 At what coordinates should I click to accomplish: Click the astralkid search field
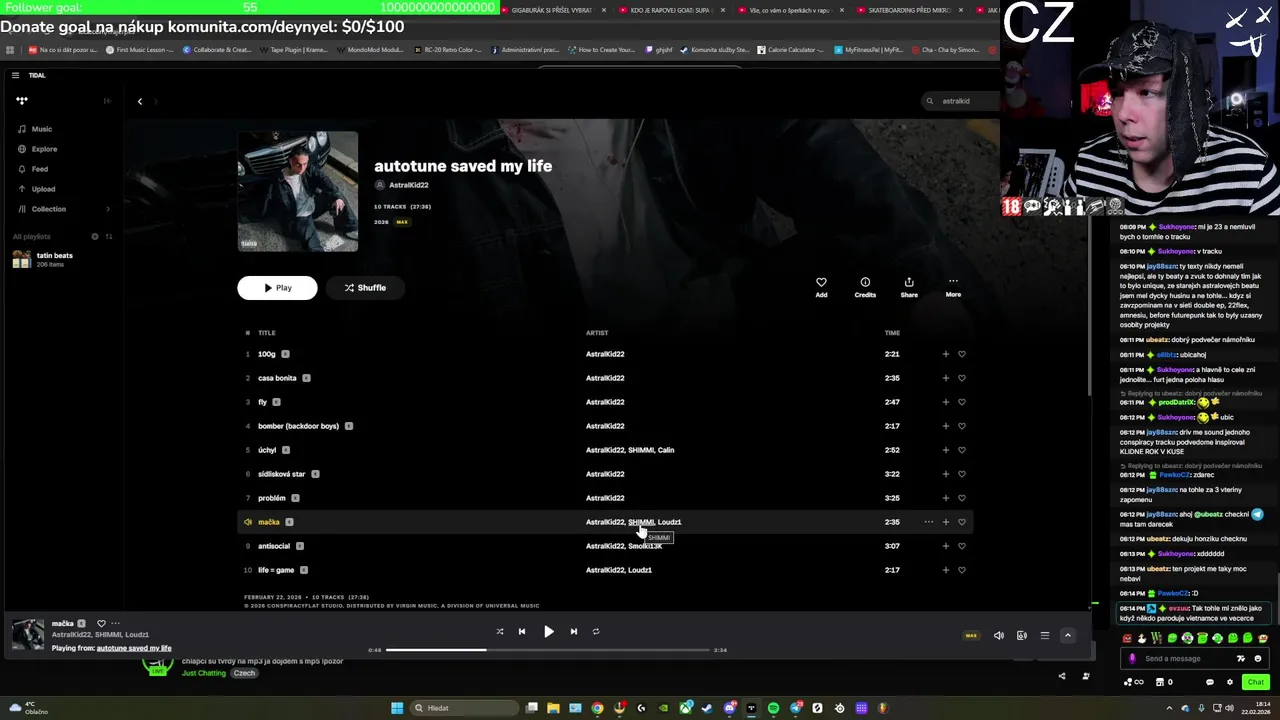pos(960,101)
